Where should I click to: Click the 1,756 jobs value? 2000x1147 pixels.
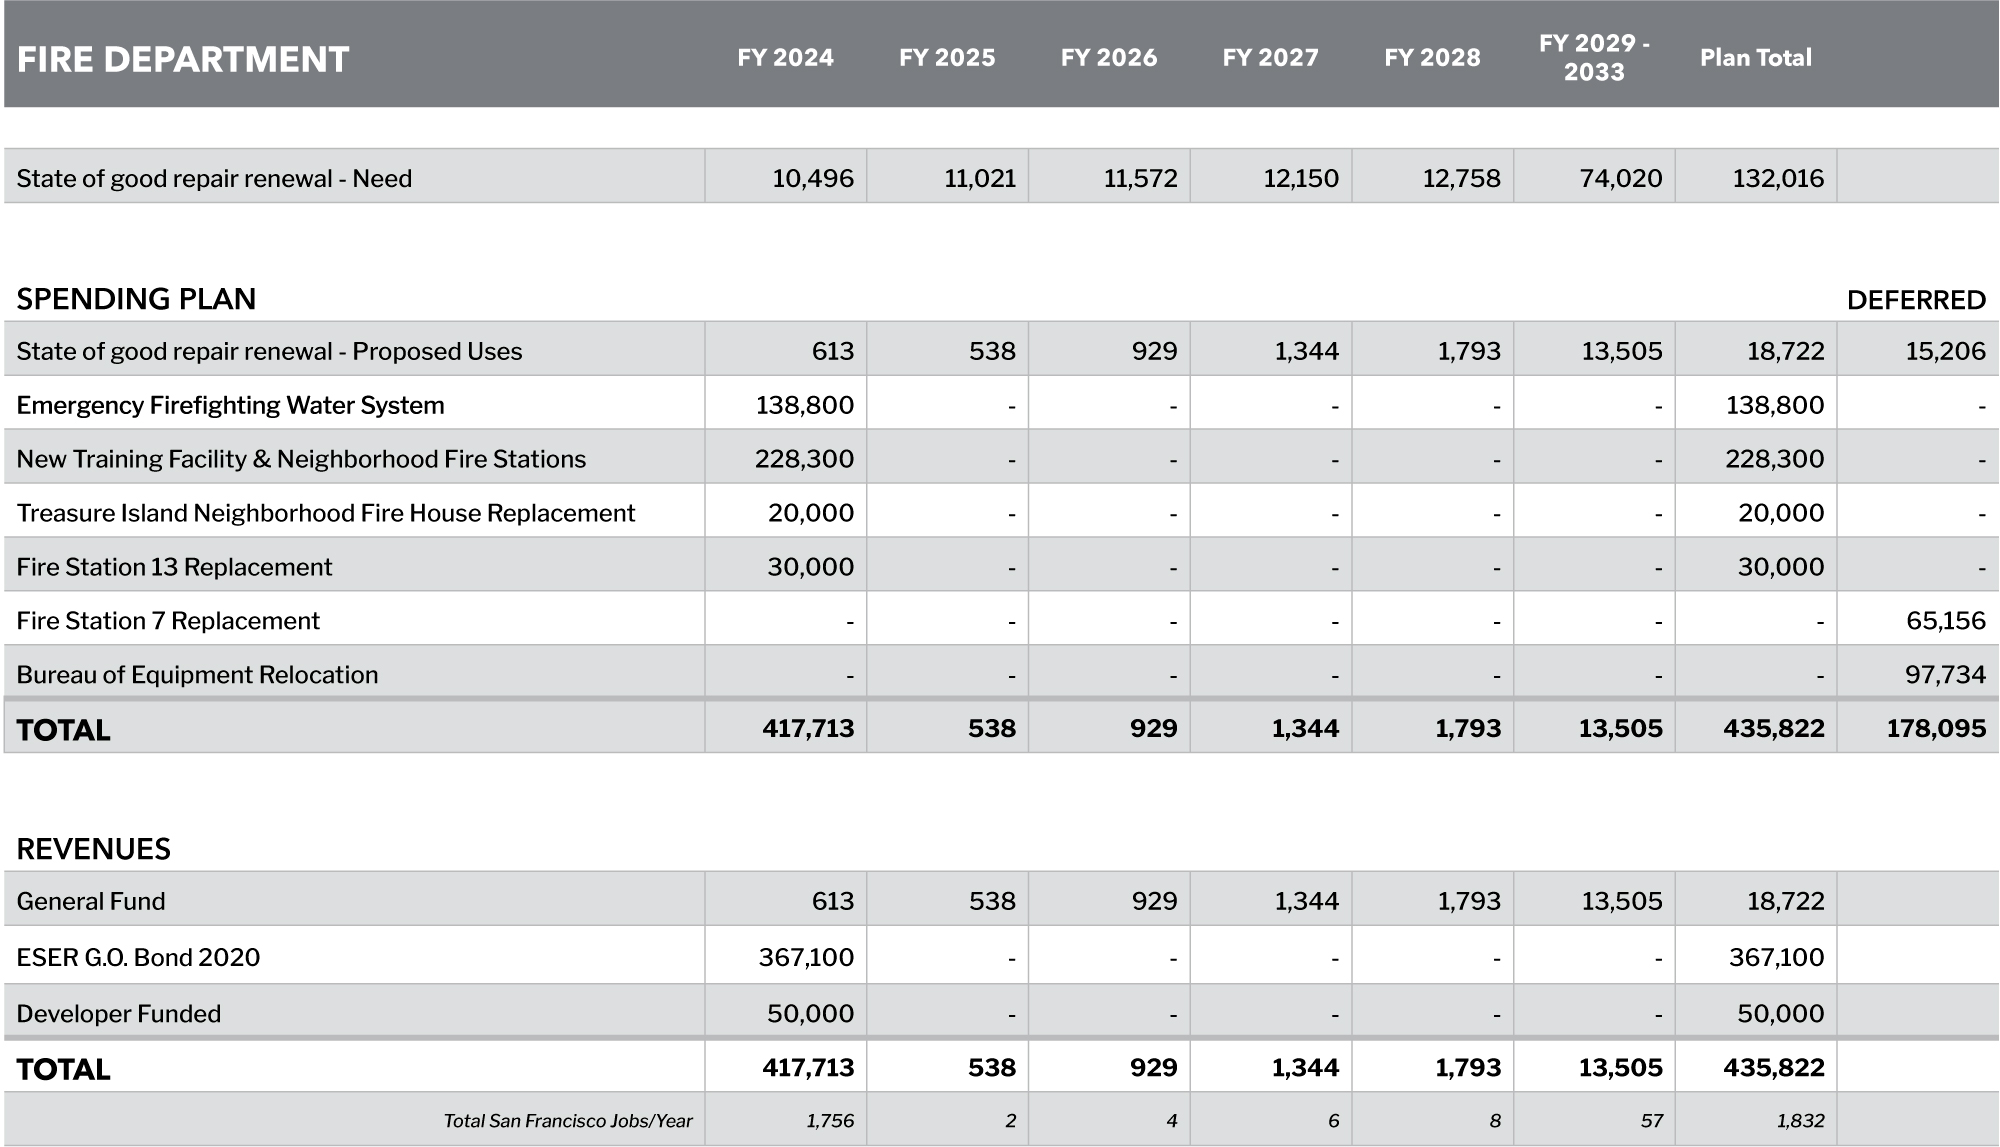click(x=830, y=1121)
